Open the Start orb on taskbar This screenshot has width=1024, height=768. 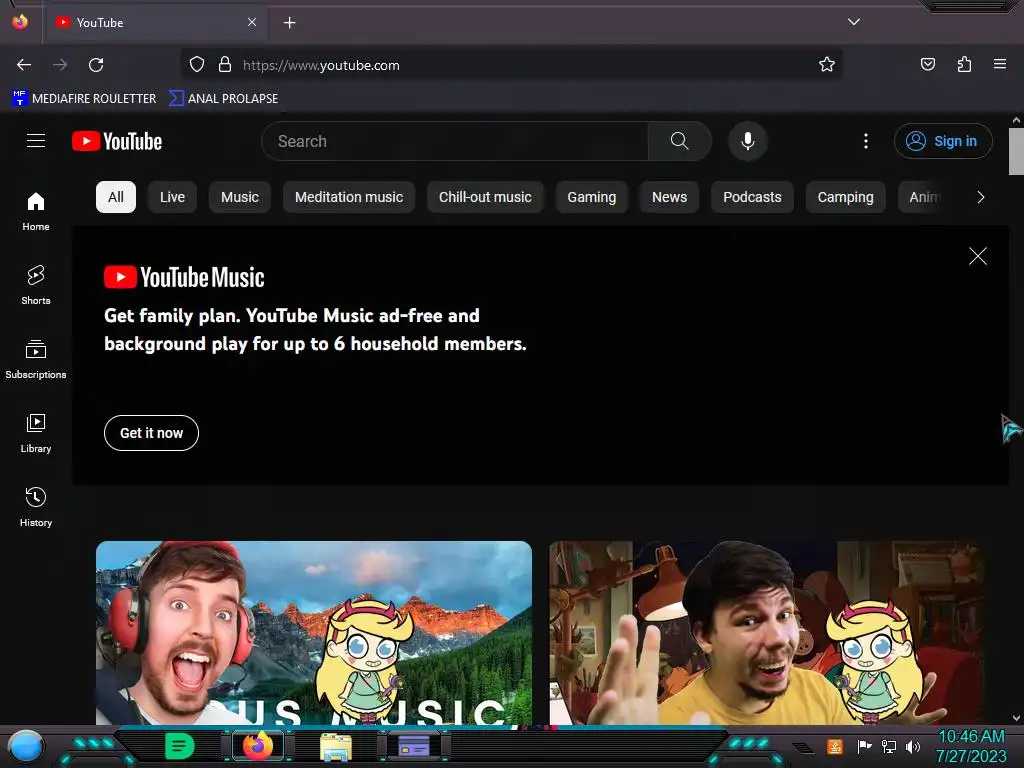click(x=26, y=747)
